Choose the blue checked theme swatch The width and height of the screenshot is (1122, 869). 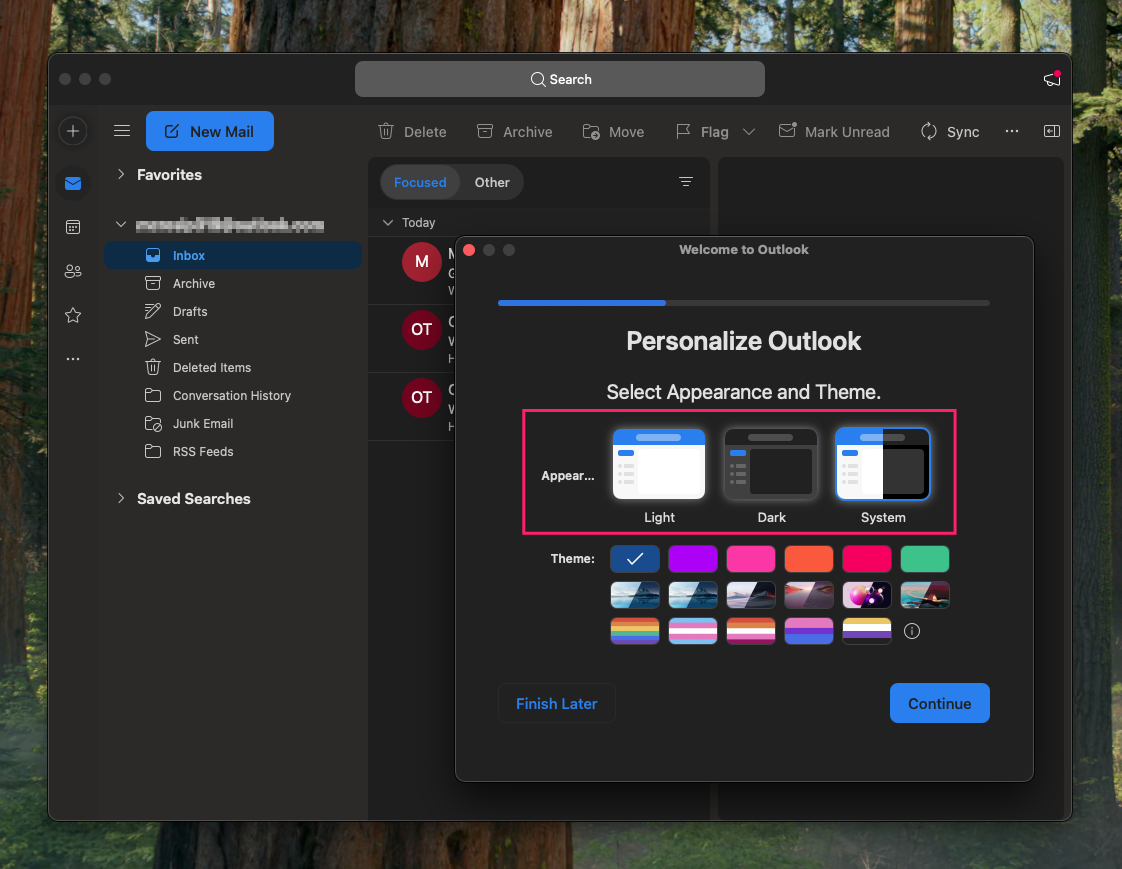pyautogui.click(x=635, y=559)
